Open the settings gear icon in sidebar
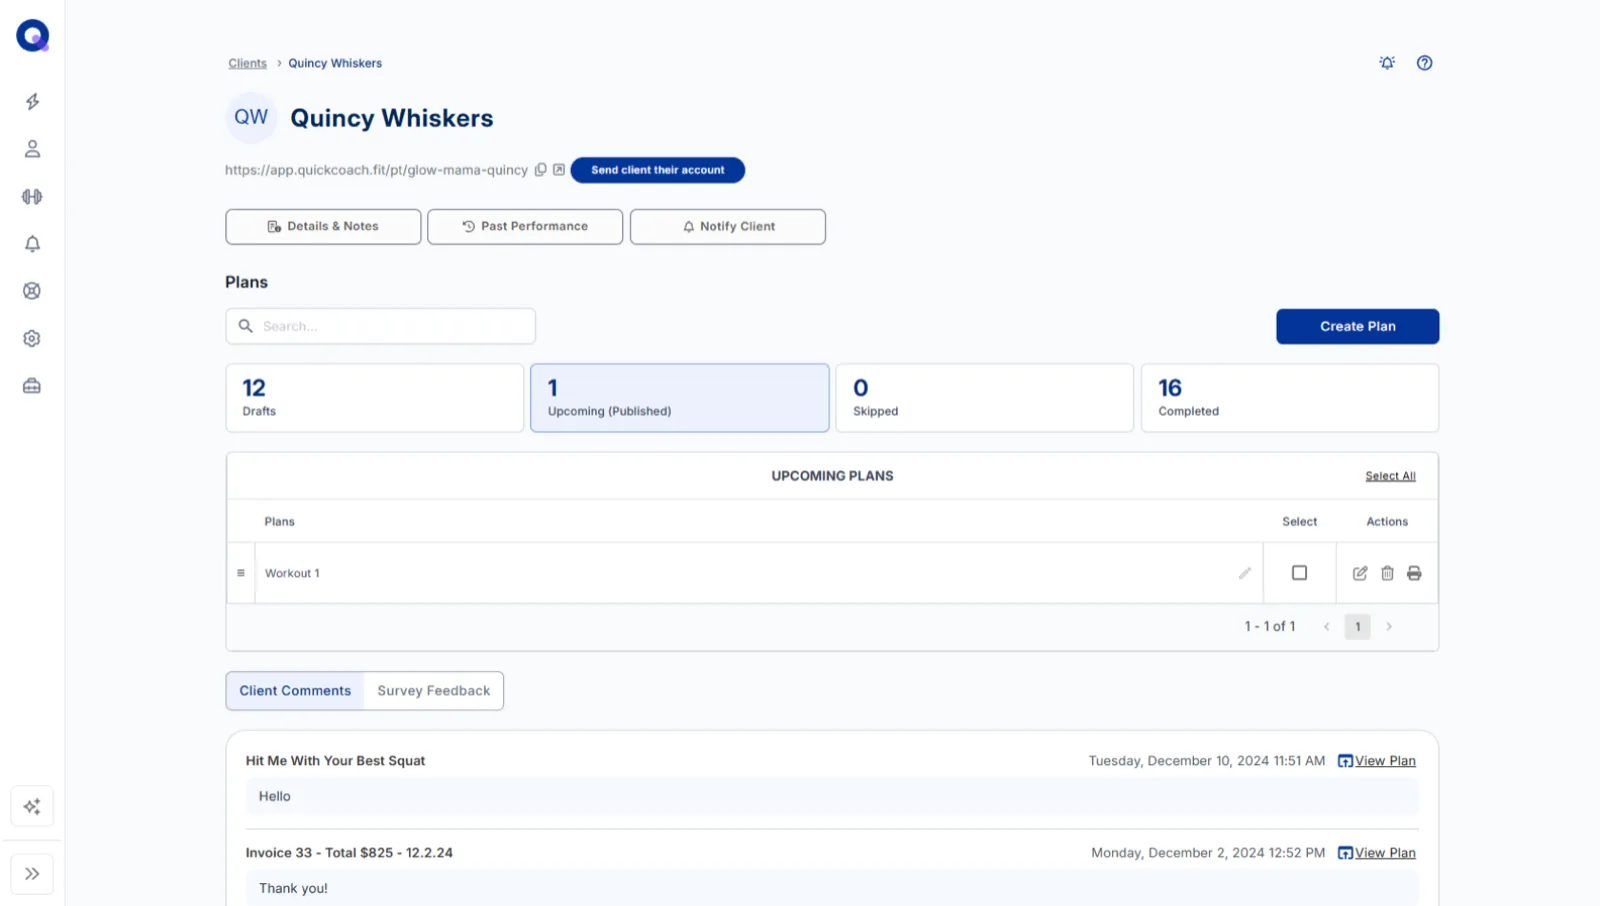This screenshot has width=1600, height=906. click(x=32, y=339)
